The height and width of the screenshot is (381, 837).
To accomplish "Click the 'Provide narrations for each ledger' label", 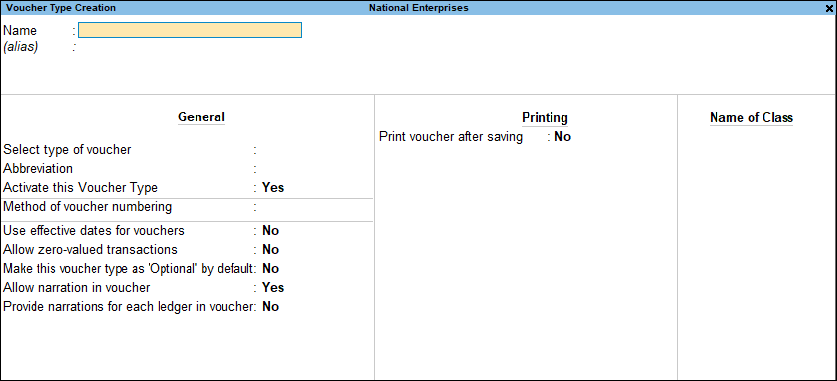I will [128, 307].
